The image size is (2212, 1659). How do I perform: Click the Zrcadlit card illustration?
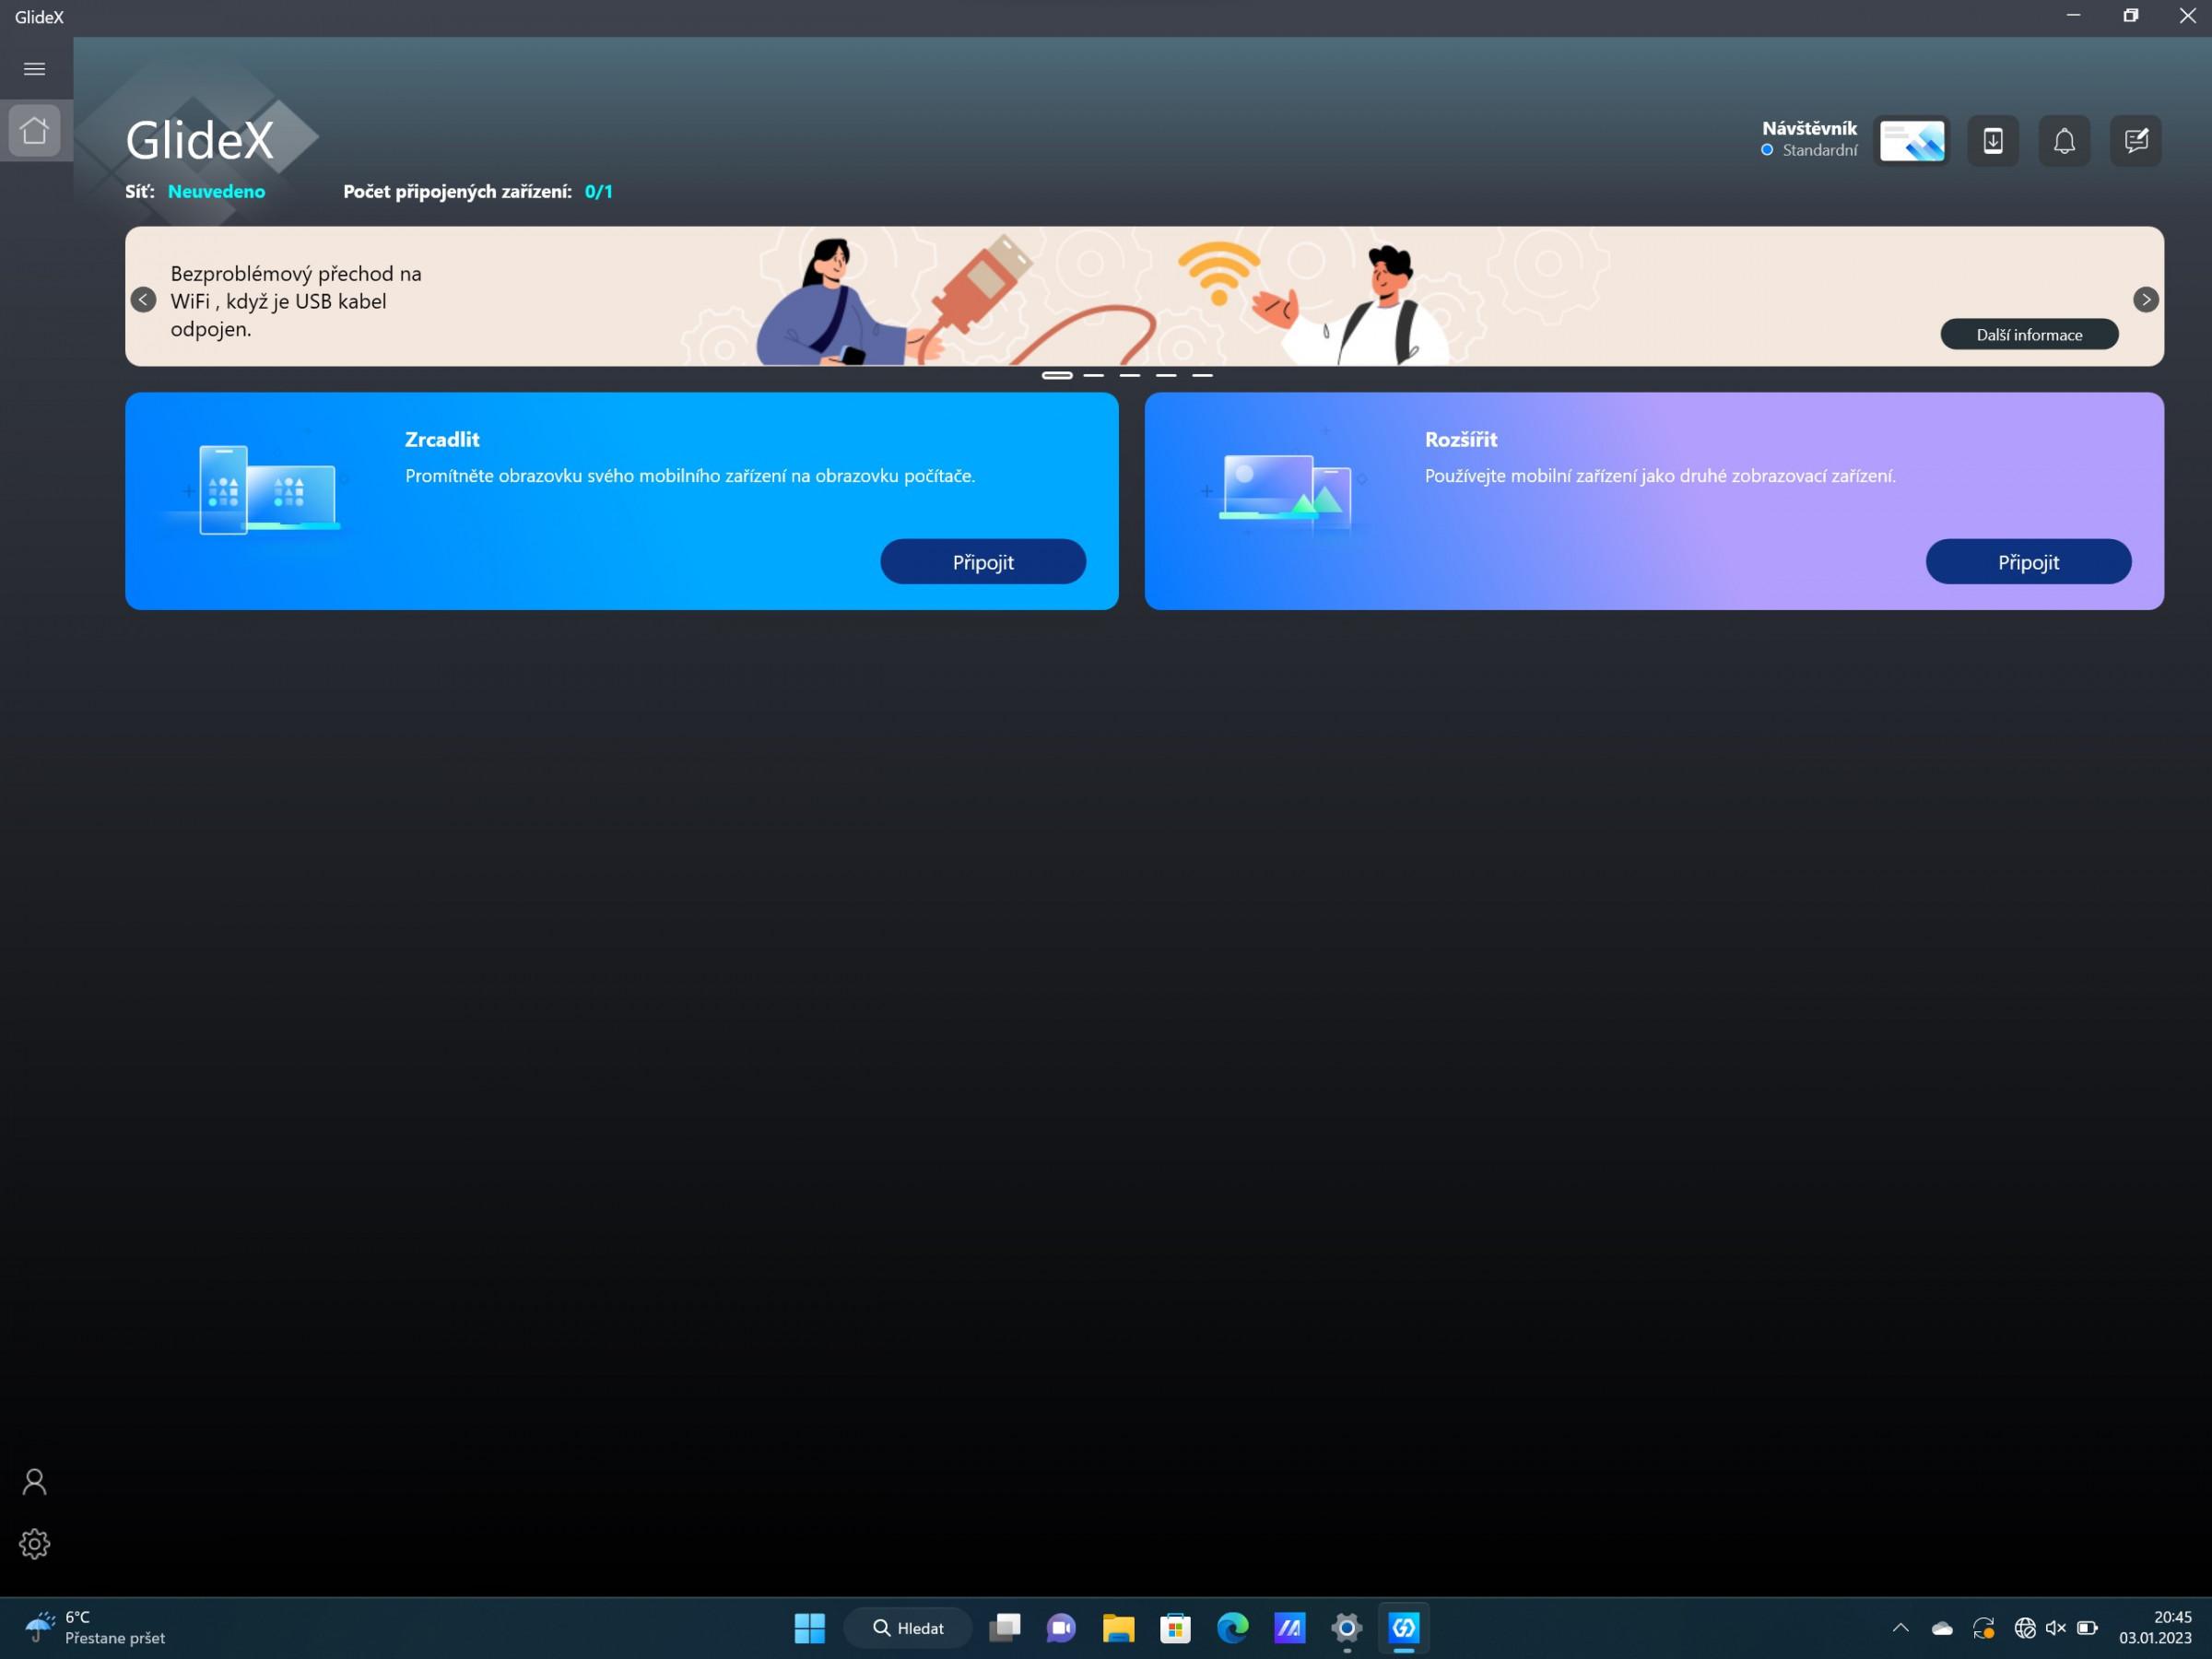[265, 490]
